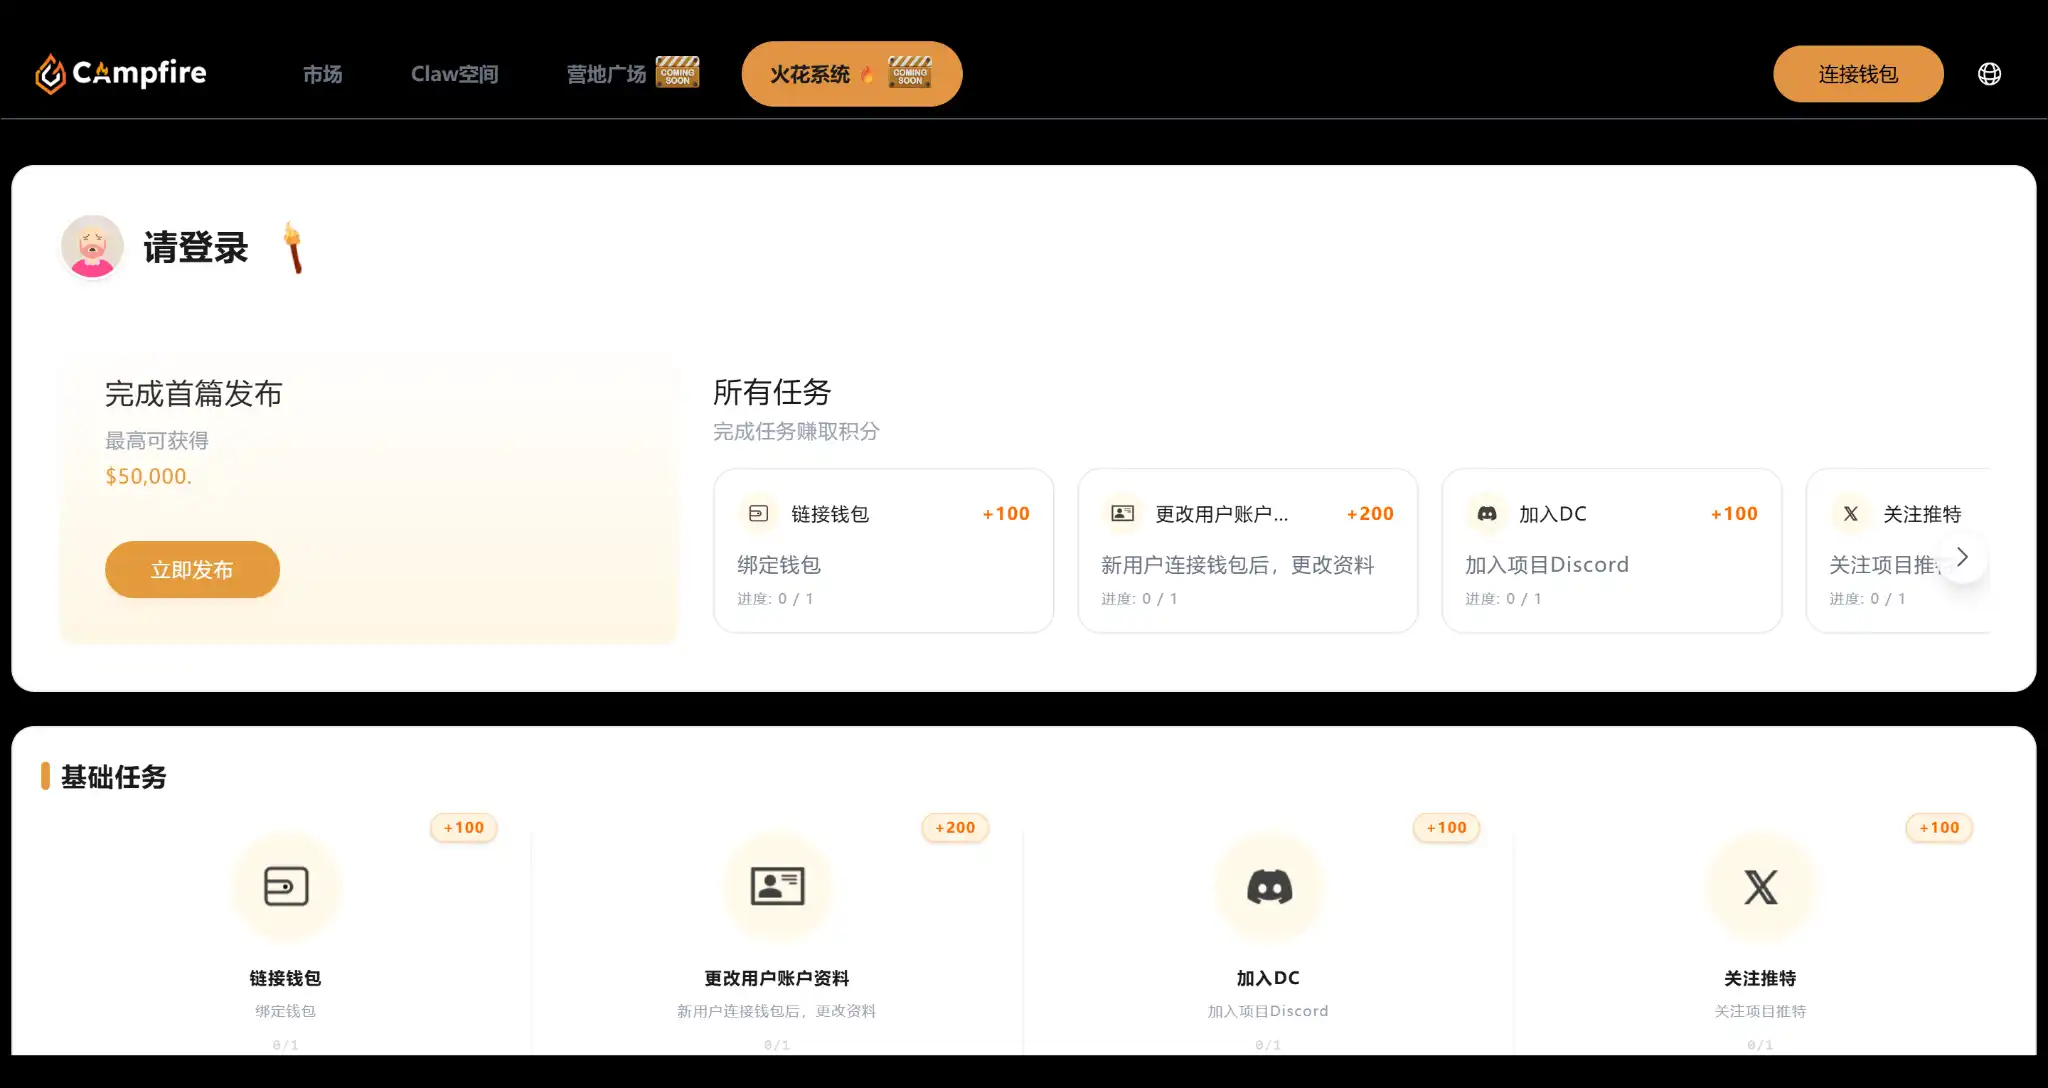This screenshot has width=2048, height=1088.
Task: Click the large Discord icon
Action: tap(1269, 887)
